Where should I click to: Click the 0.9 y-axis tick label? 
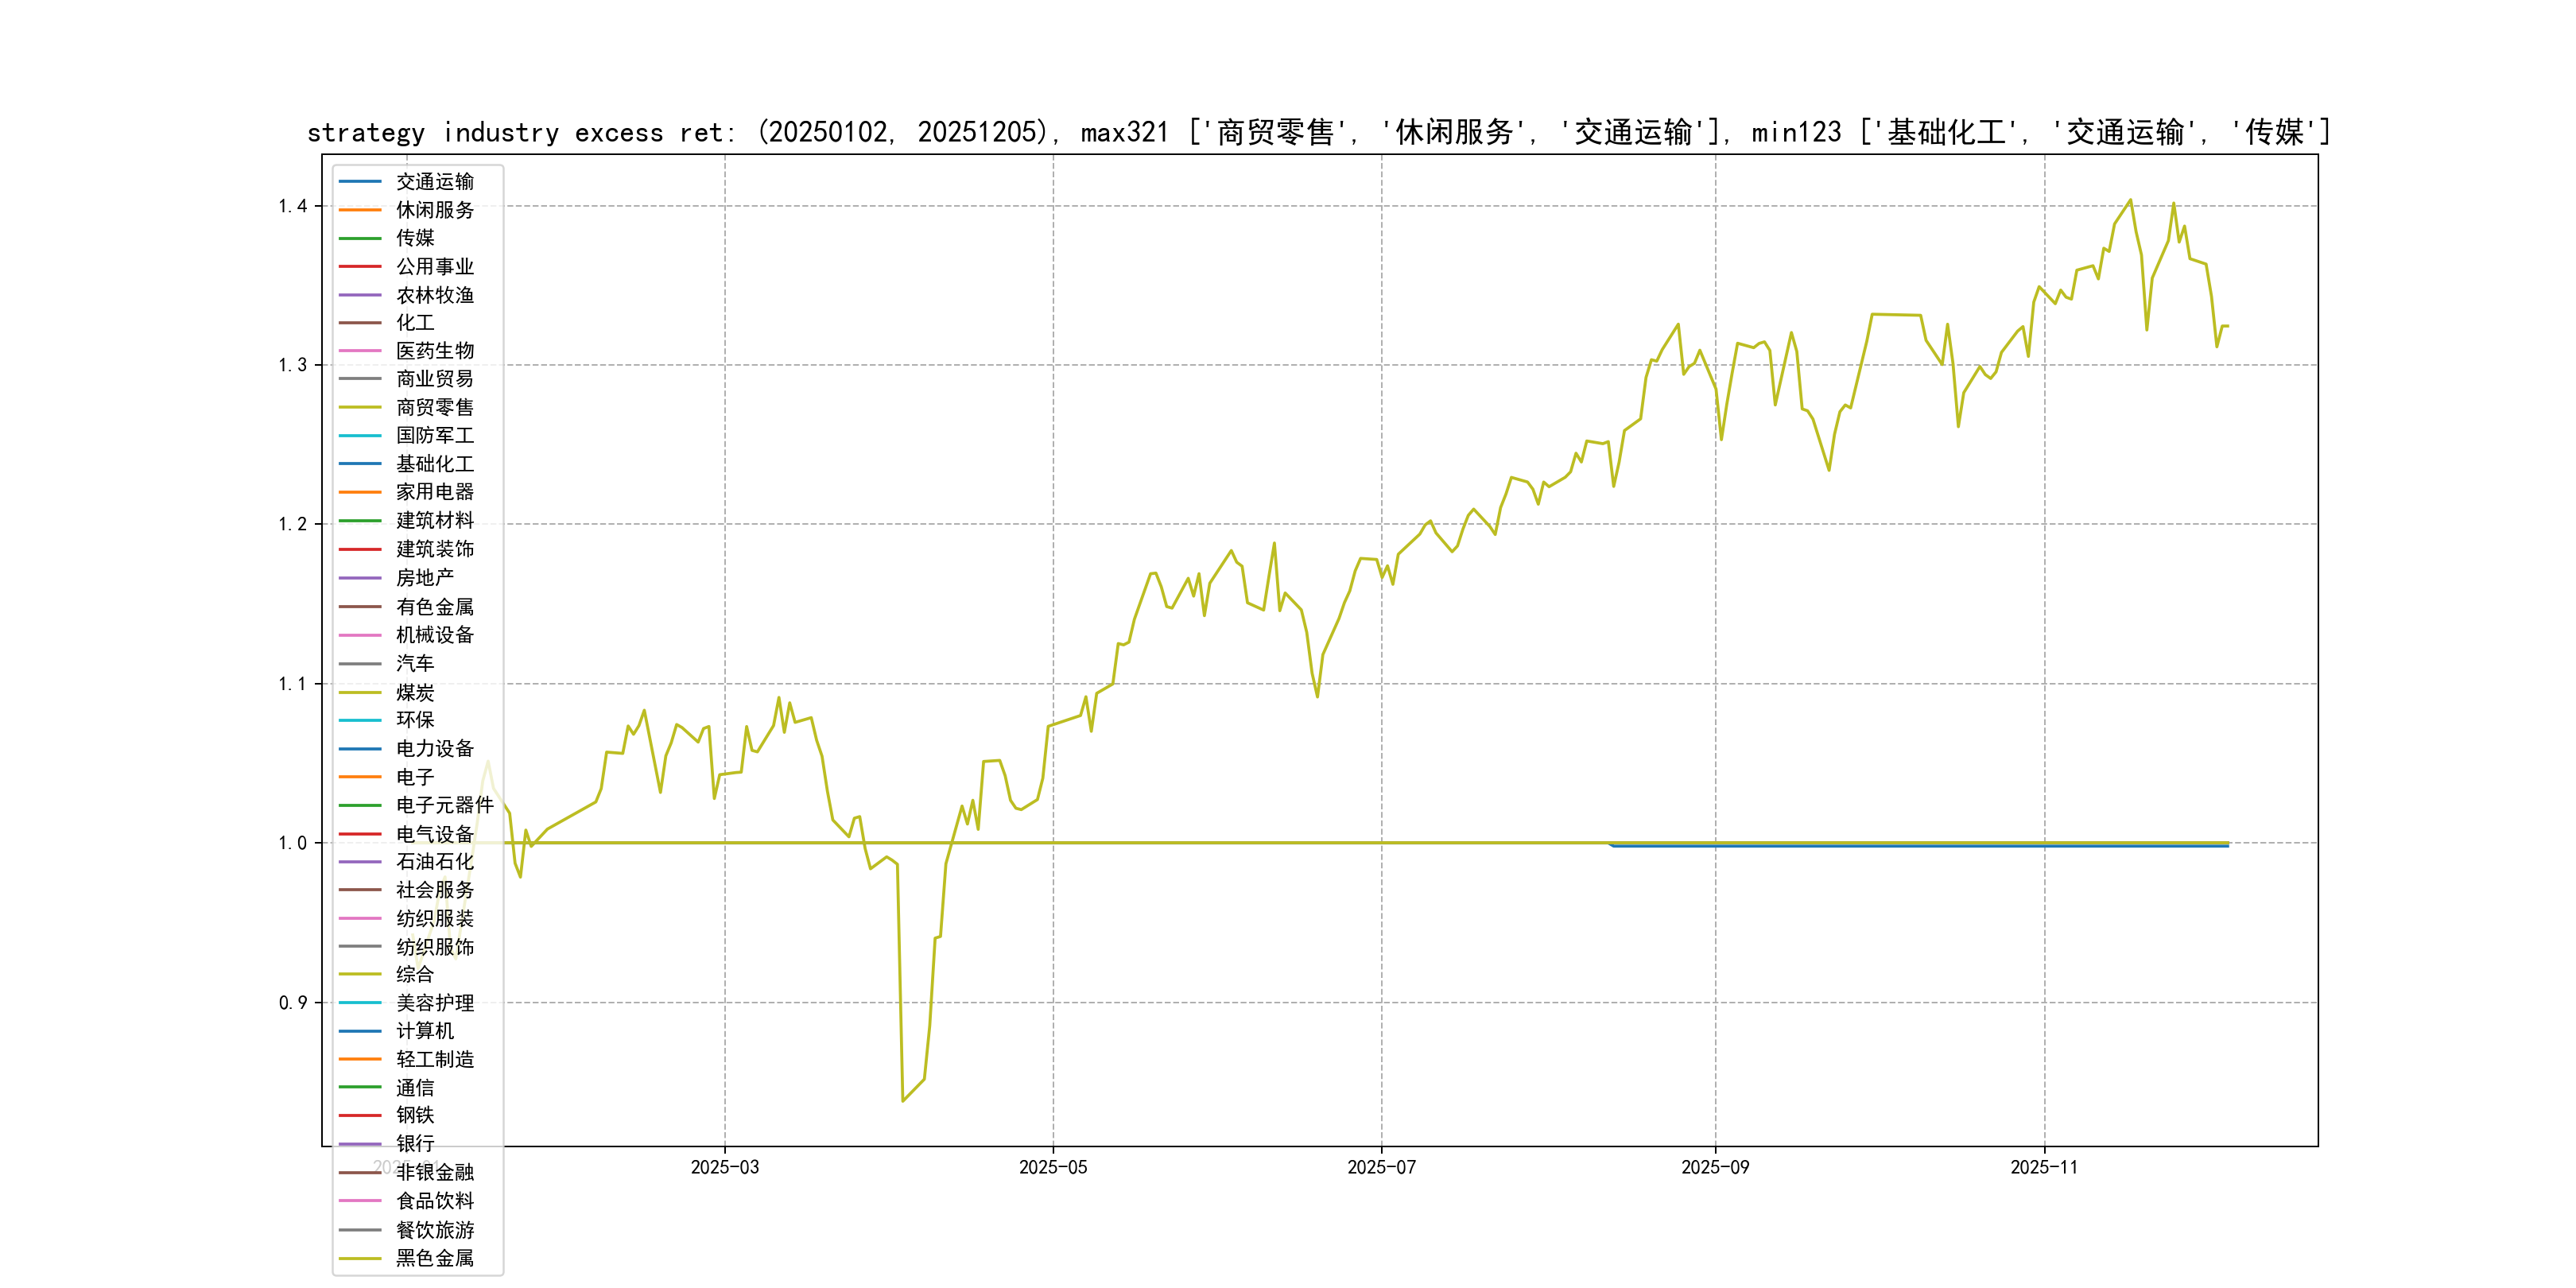pos(292,1002)
